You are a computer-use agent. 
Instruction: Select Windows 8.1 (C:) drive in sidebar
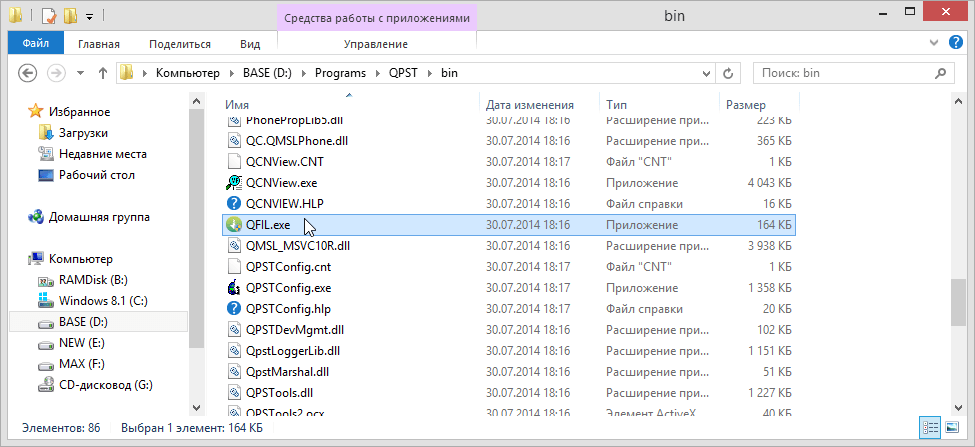coord(102,301)
